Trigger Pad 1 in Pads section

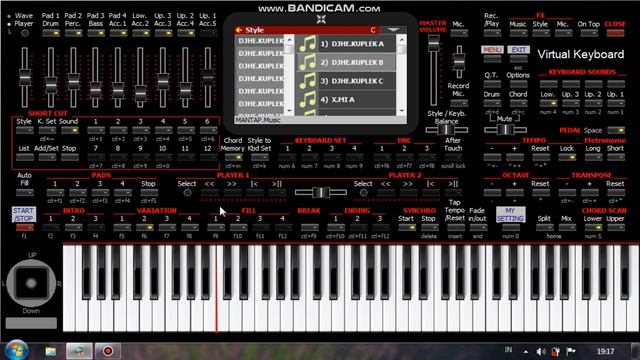click(x=55, y=192)
